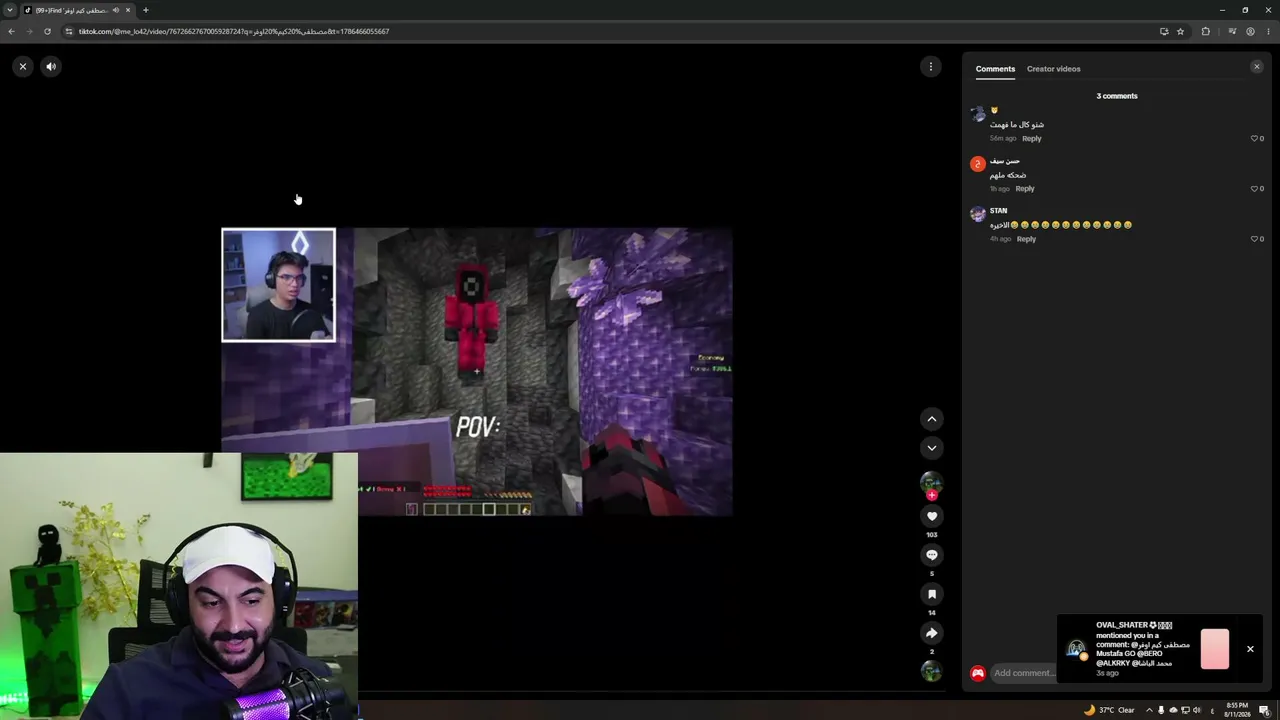1280x720 pixels.
Task: Reply to the comment posted 1h ago
Action: [x=1025, y=189]
